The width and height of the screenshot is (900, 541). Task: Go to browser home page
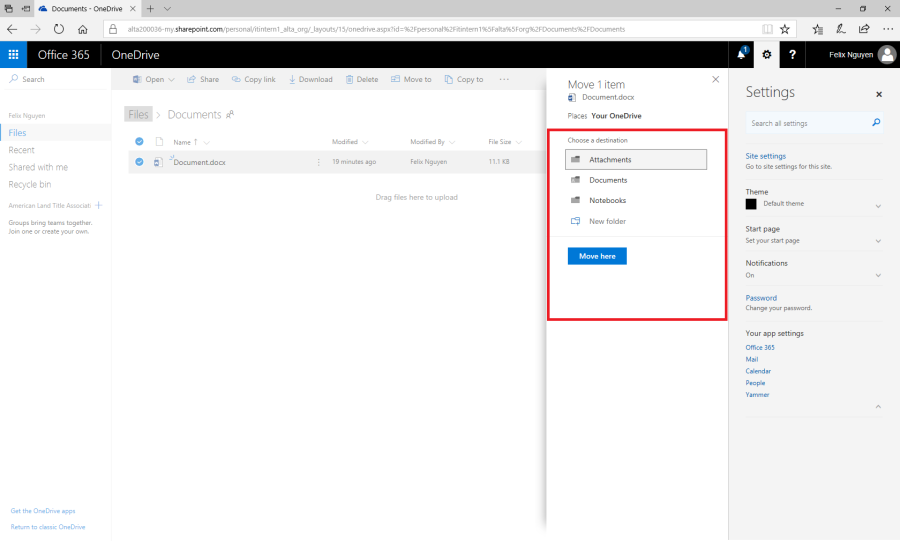coord(83,29)
